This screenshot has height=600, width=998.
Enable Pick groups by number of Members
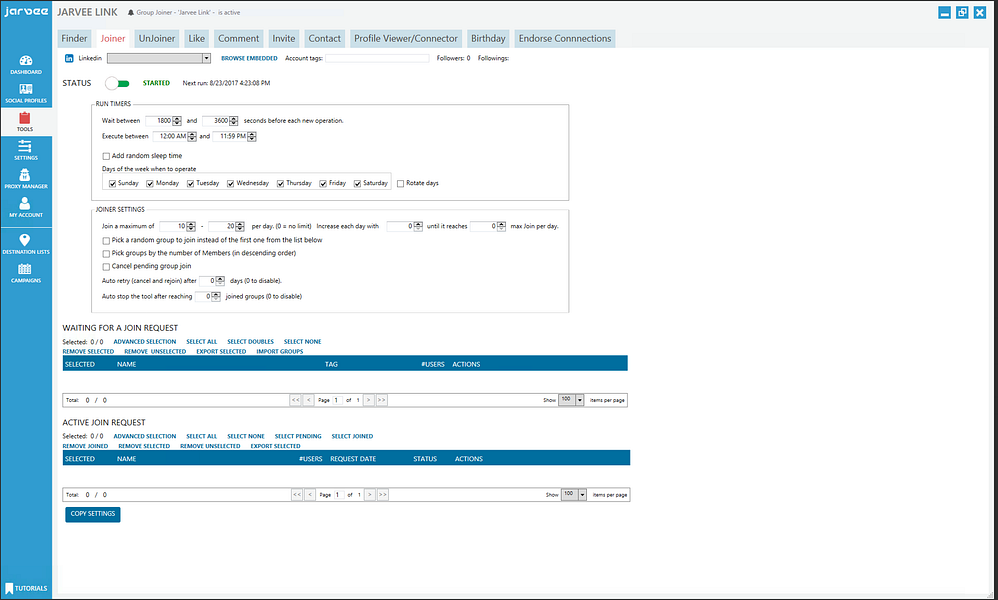tap(106, 253)
